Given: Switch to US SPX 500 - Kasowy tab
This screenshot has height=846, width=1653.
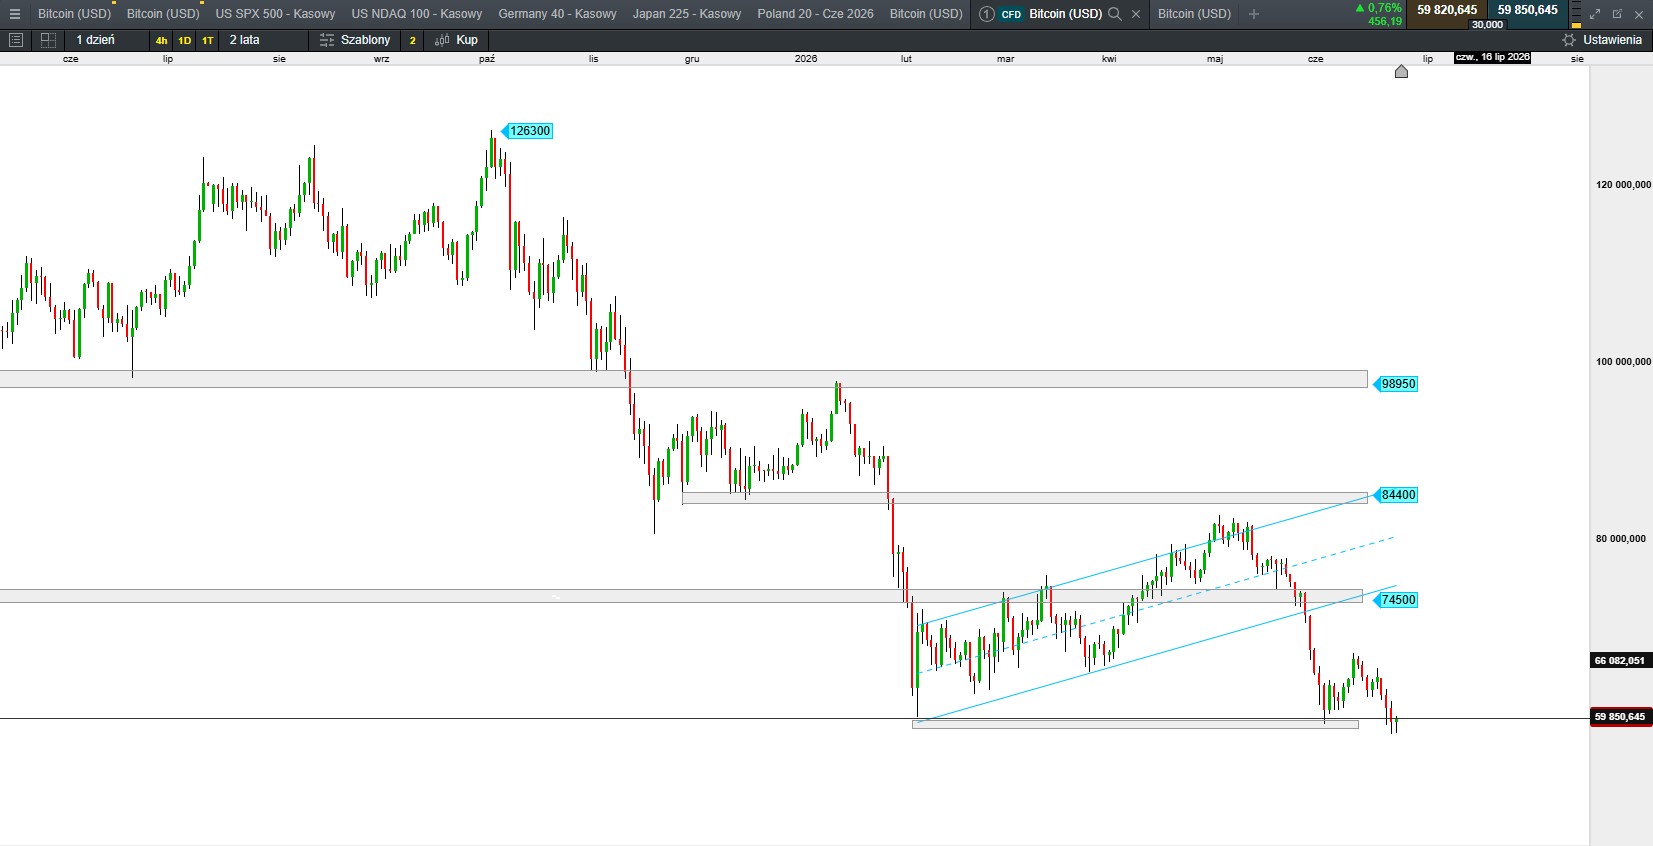Looking at the screenshot, I should pos(275,14).
